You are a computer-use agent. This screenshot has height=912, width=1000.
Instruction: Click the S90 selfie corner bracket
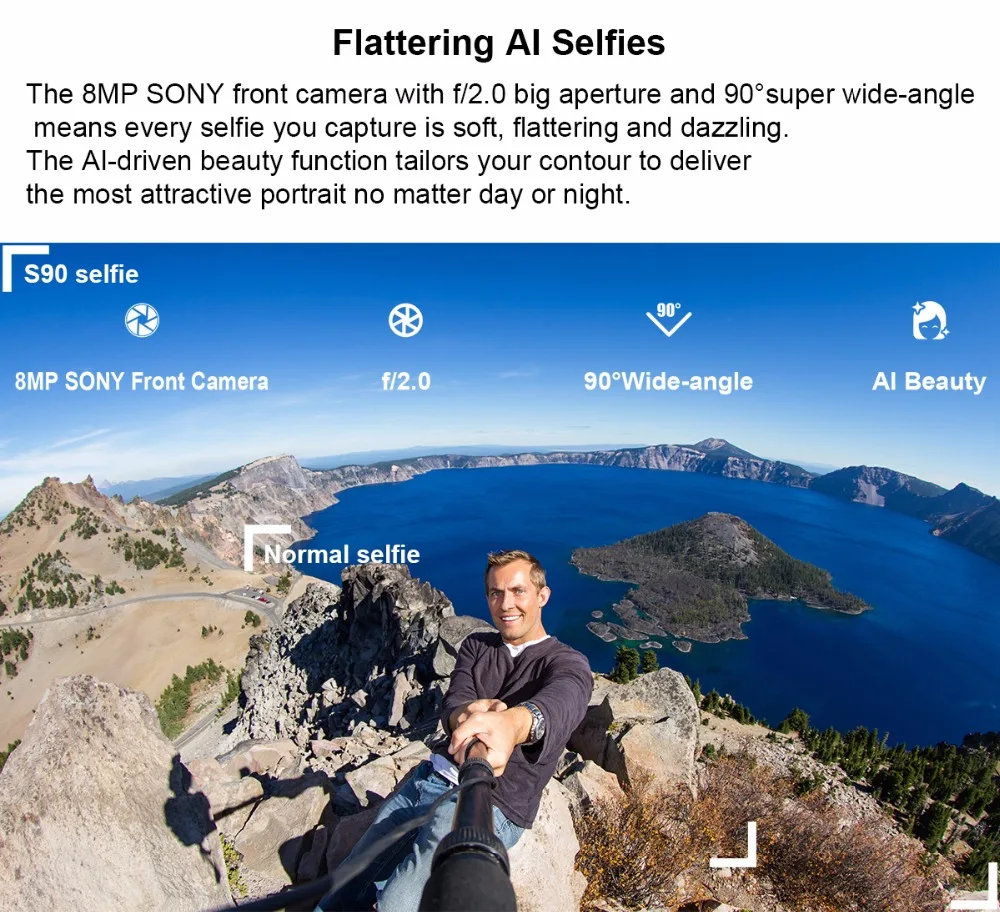coord(24,268)
